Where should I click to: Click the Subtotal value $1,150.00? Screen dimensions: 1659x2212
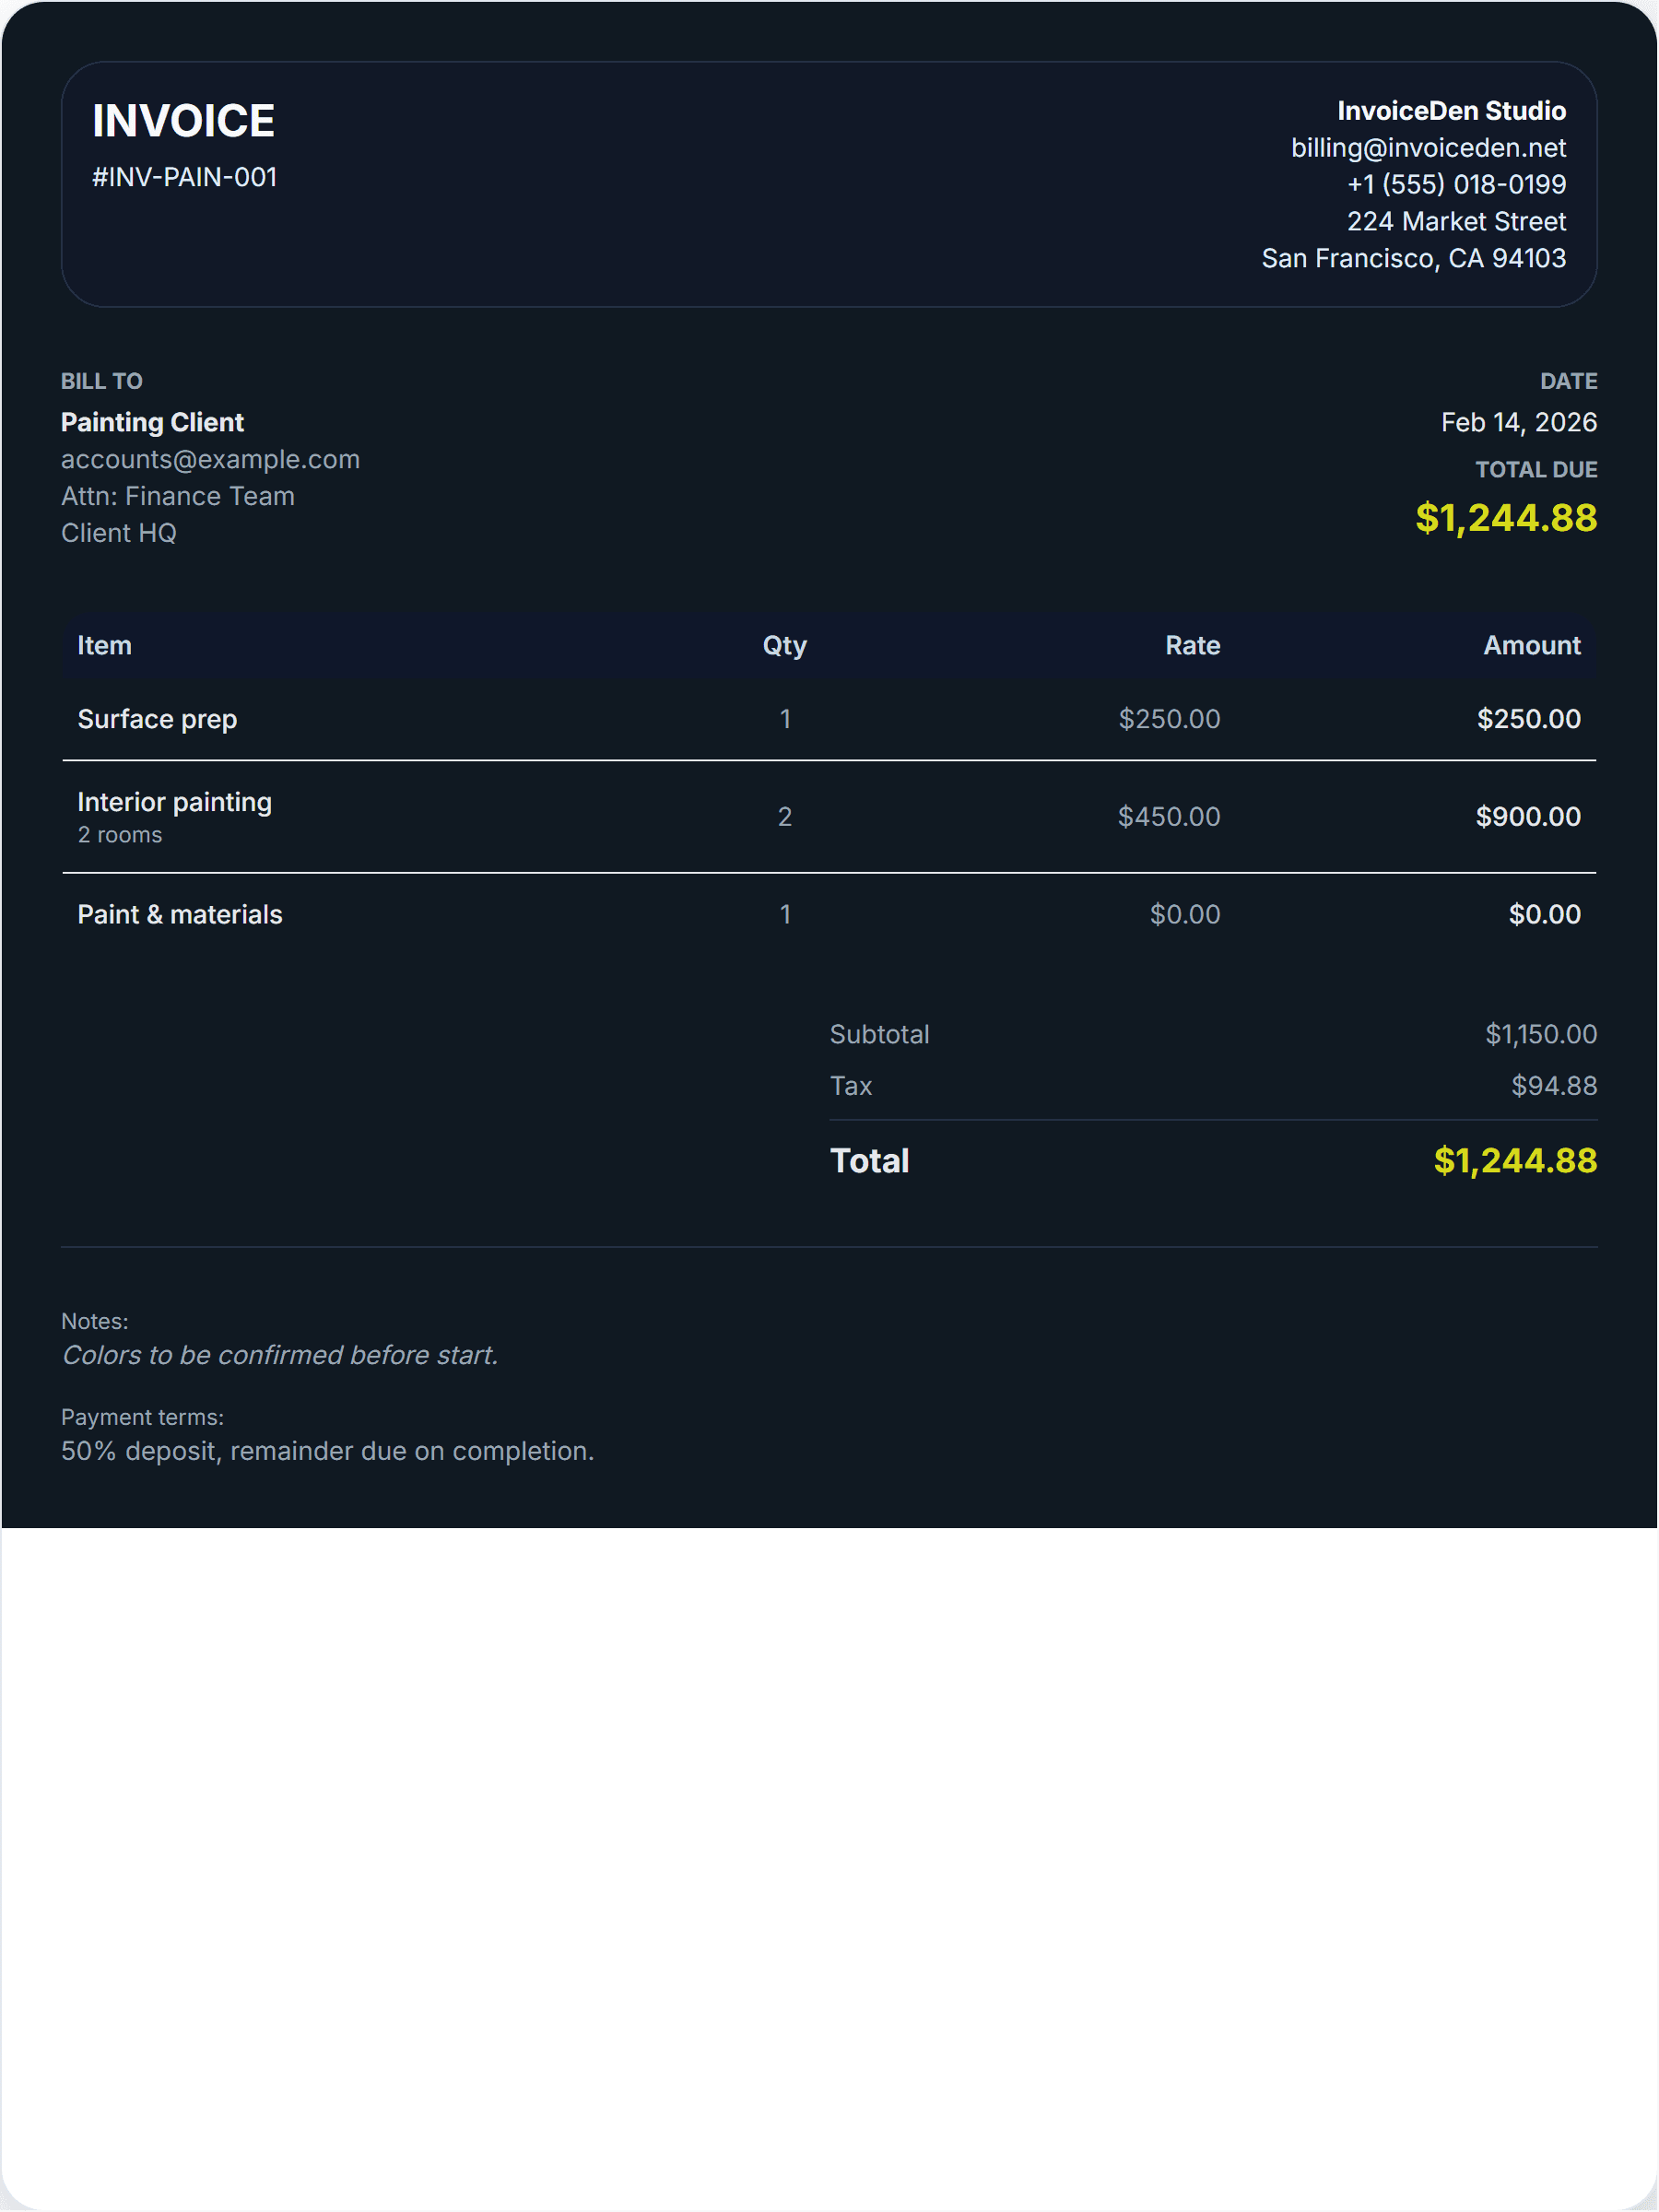tap(1540, 1034)
